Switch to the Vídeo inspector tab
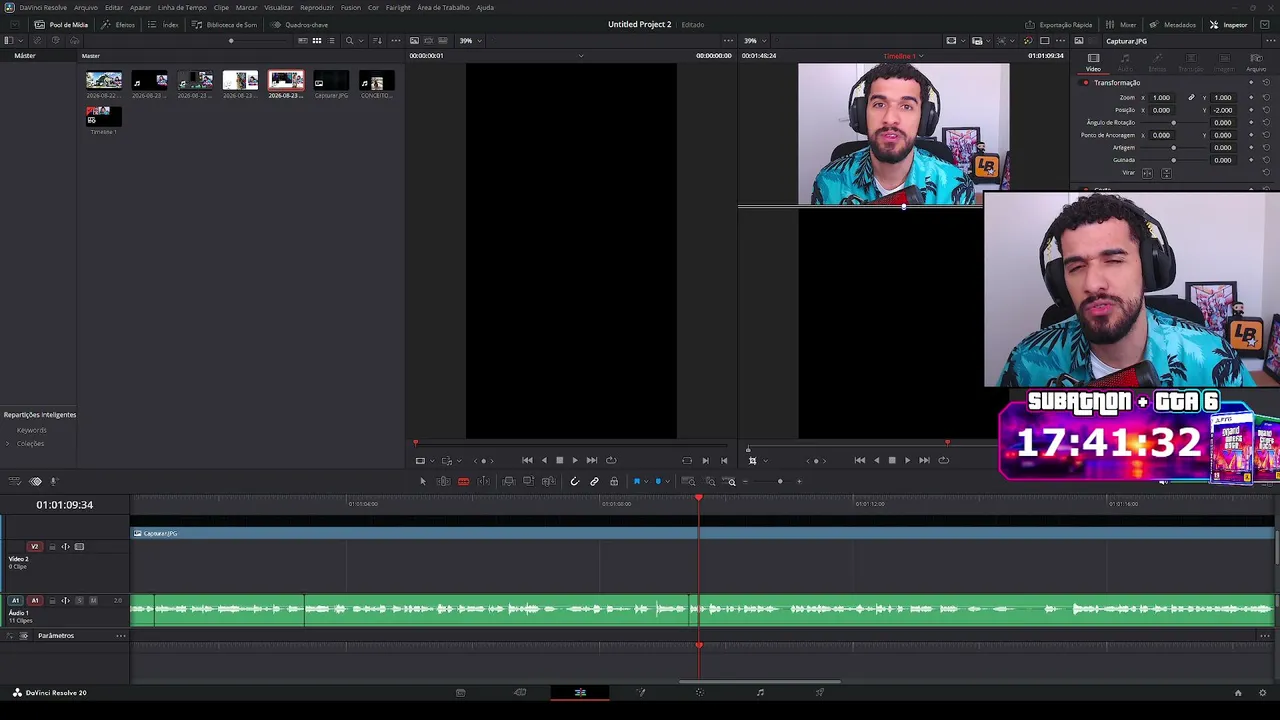This screenshot has width=1280, height=720. click(1093, 62)
